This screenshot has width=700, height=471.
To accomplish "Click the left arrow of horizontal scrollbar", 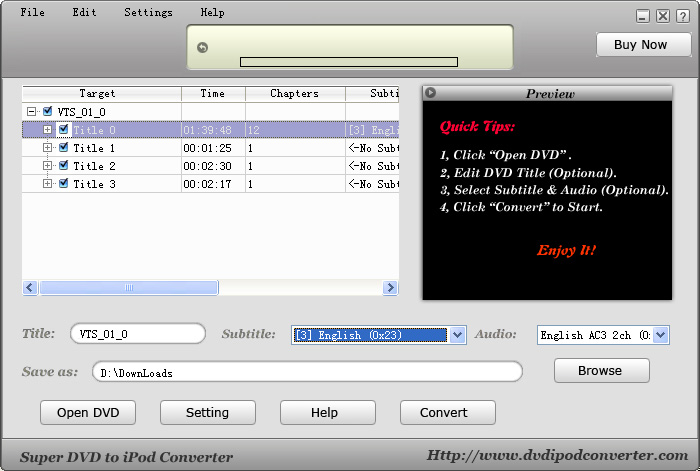I will click(x=30, y=288).
